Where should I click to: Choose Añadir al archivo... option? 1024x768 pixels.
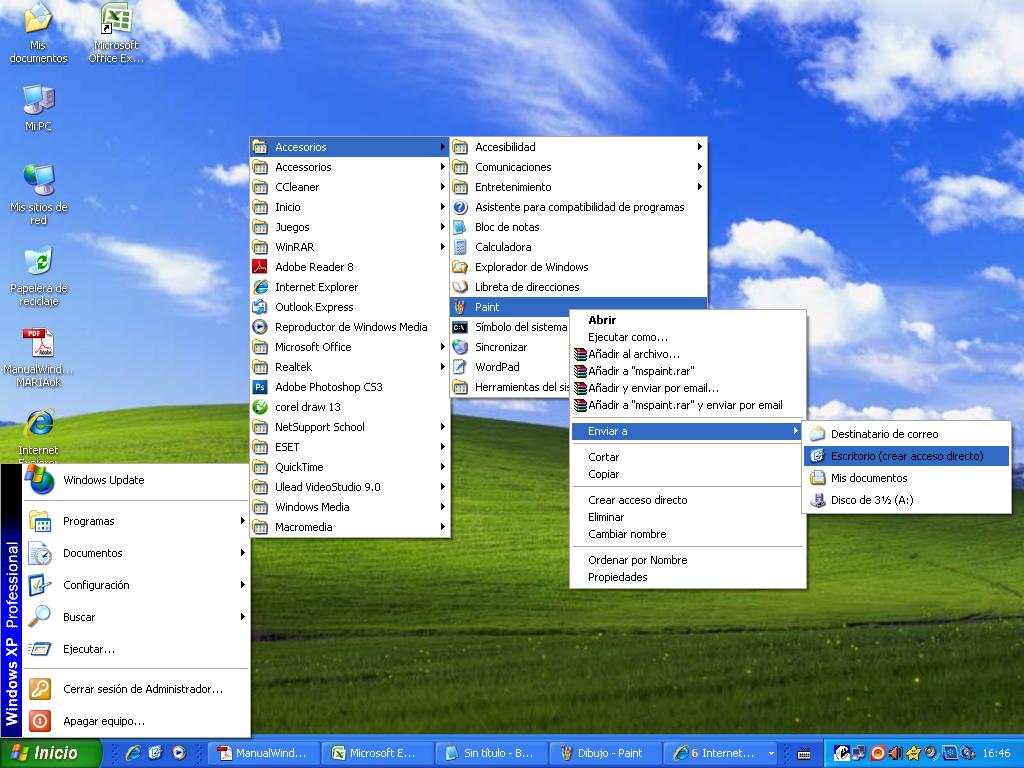click(x=688, y=354)
